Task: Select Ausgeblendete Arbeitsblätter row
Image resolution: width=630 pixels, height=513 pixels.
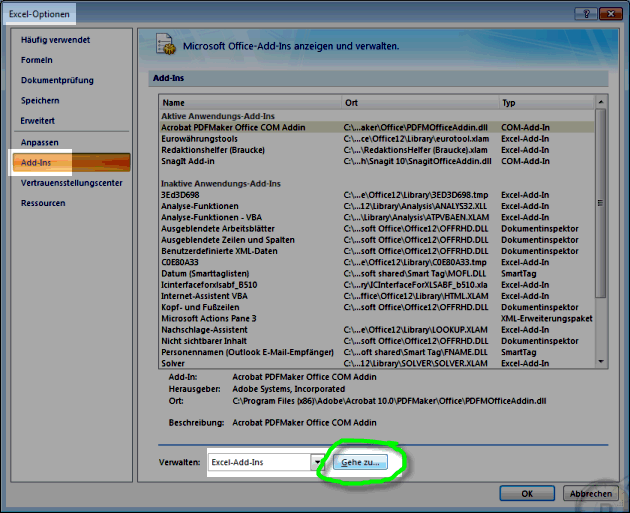Action: (x=376, y=229)
